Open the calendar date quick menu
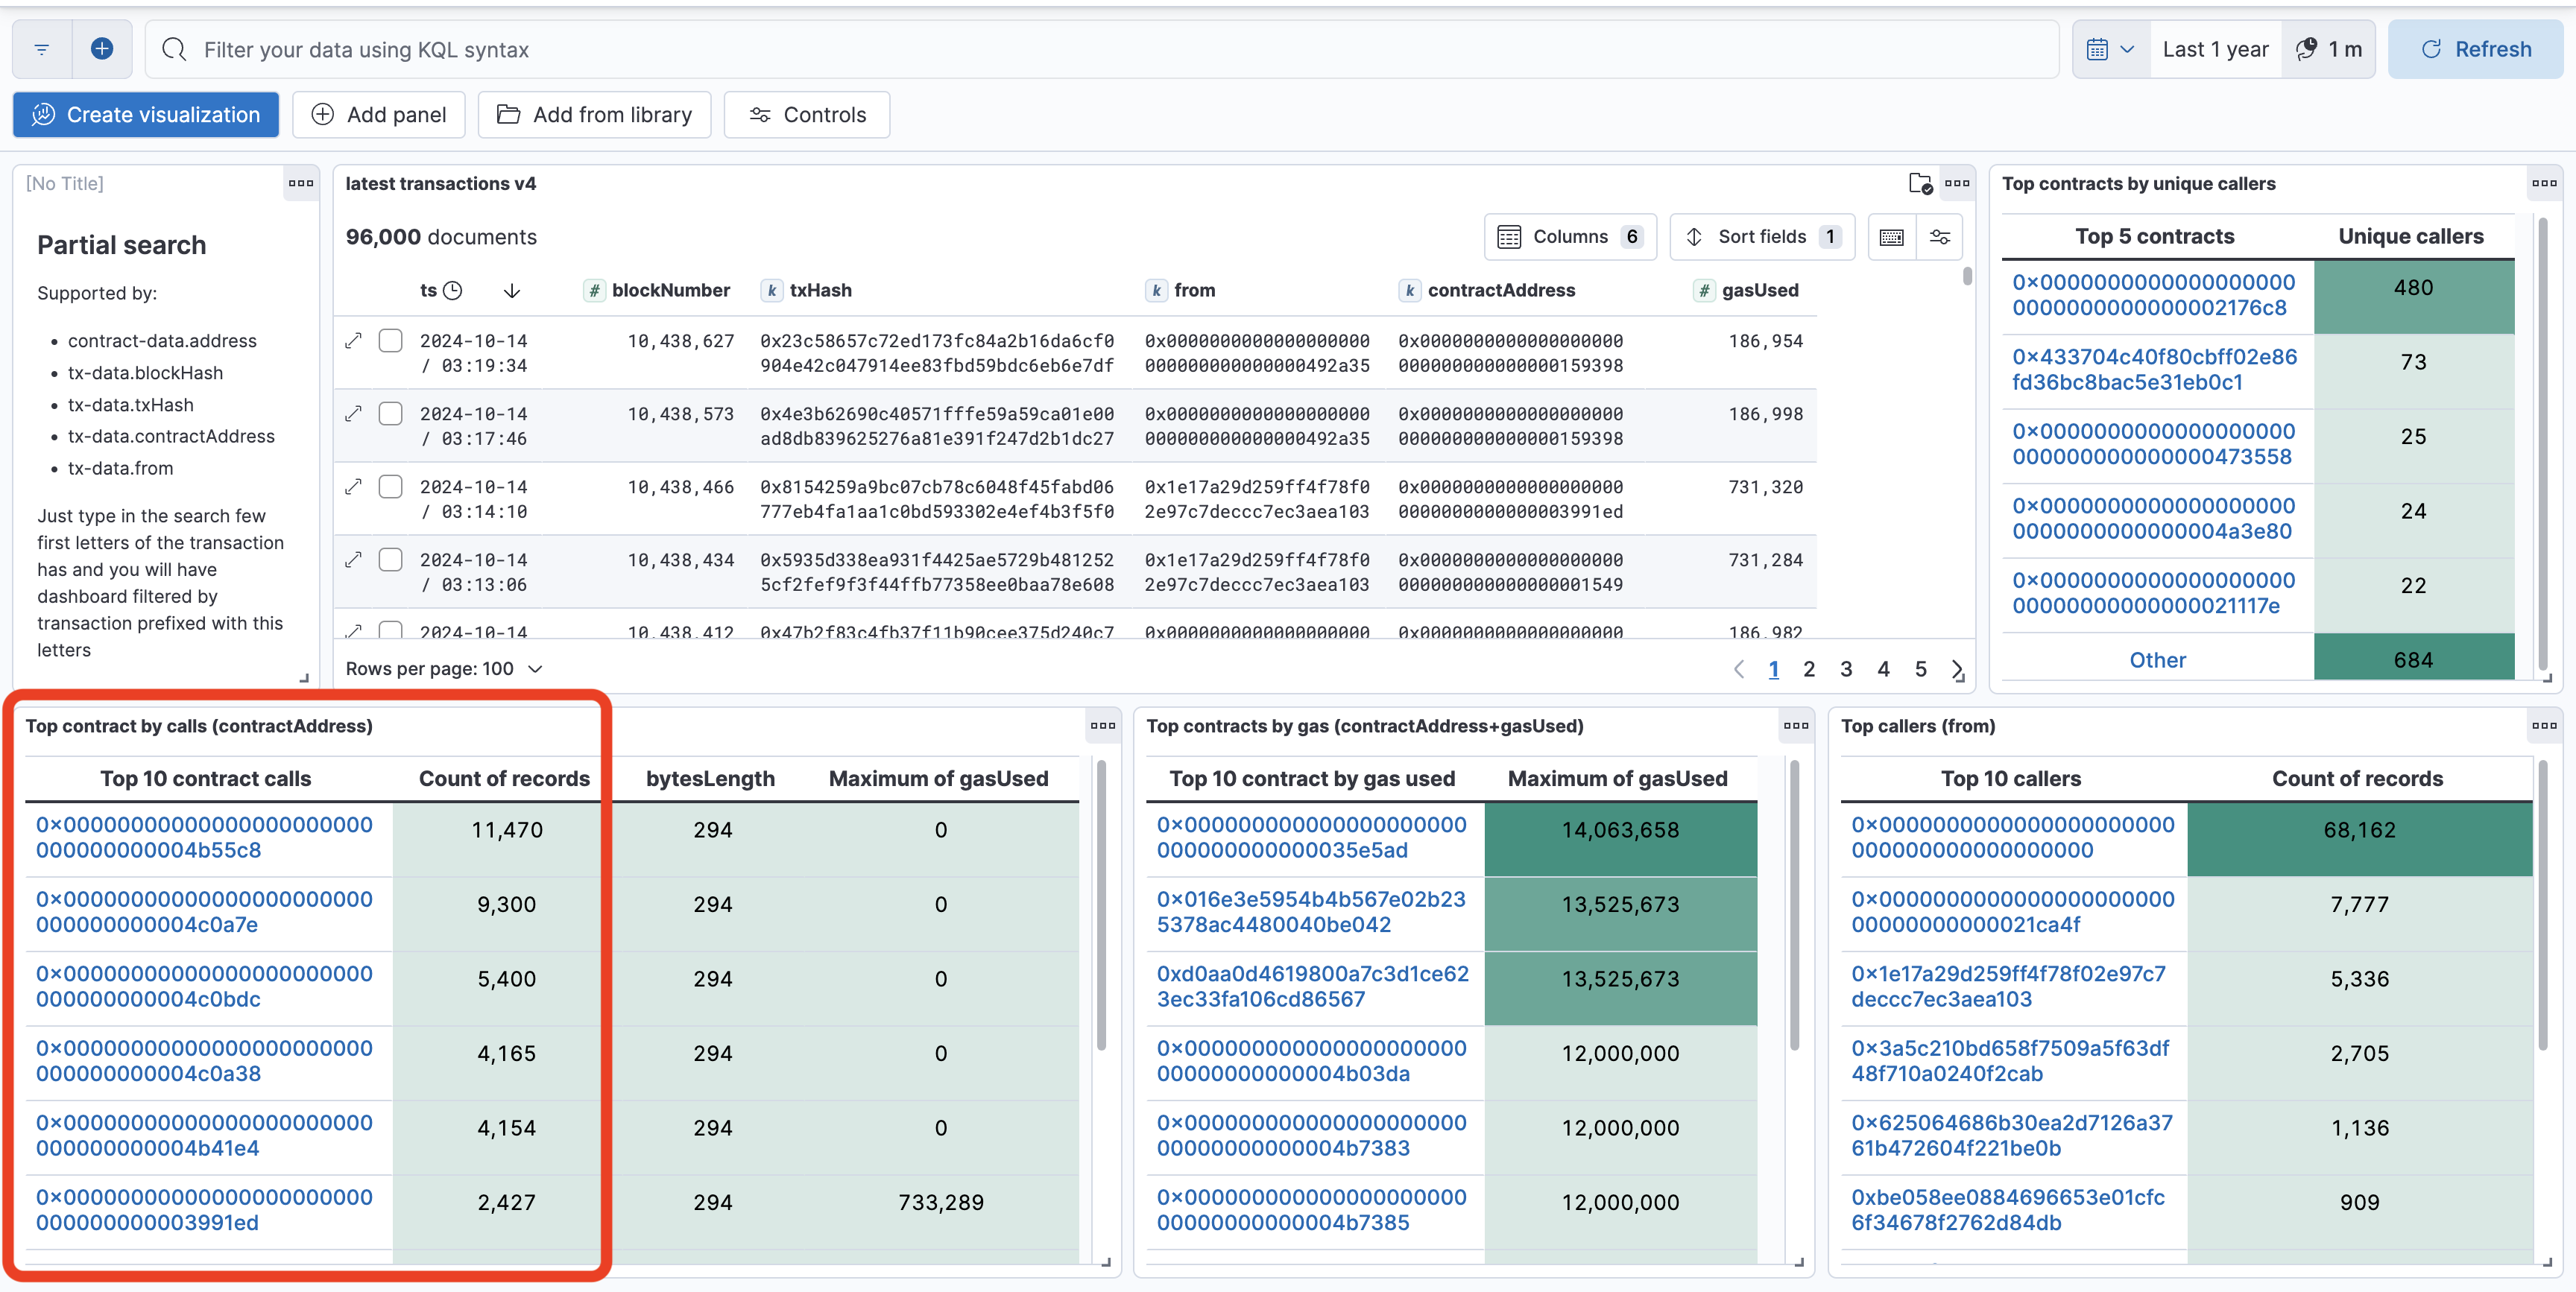Viewport: 2576px width, 1292px height. click(x=2111, y=49)
